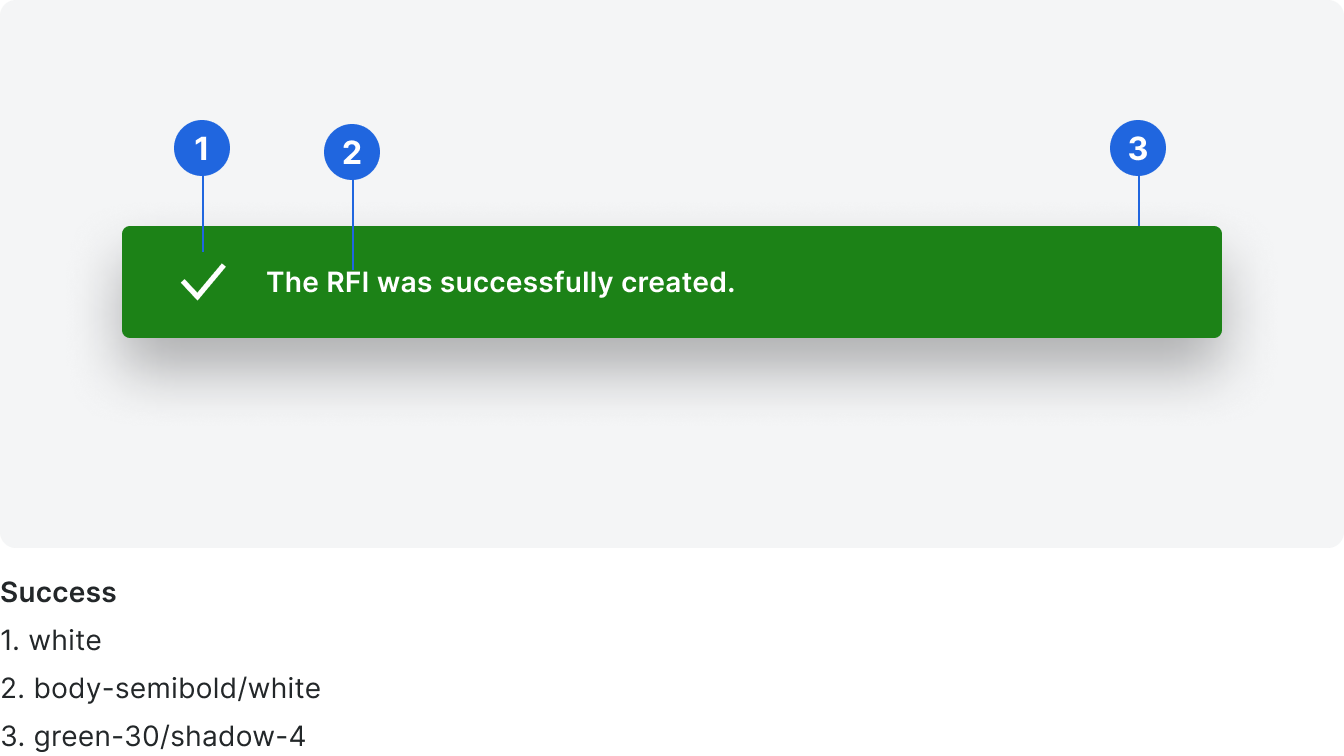This screenshot has width=1344, height=756.
Task: Click the word created in the toast
Action: coord(678,282)
